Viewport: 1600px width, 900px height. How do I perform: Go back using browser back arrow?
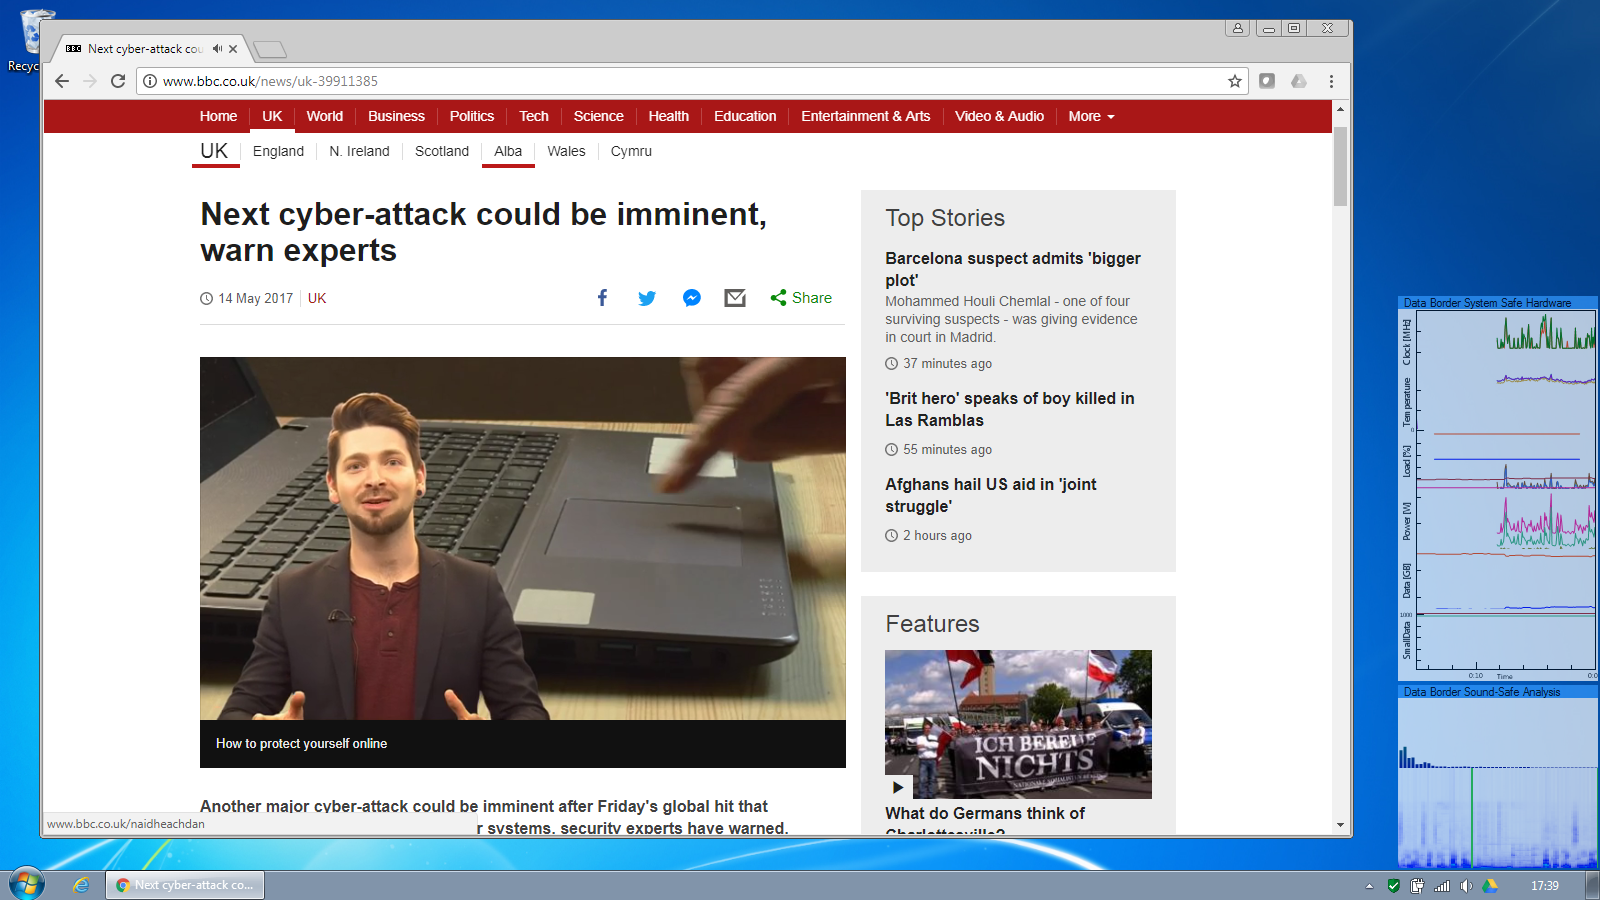[62, 81]
